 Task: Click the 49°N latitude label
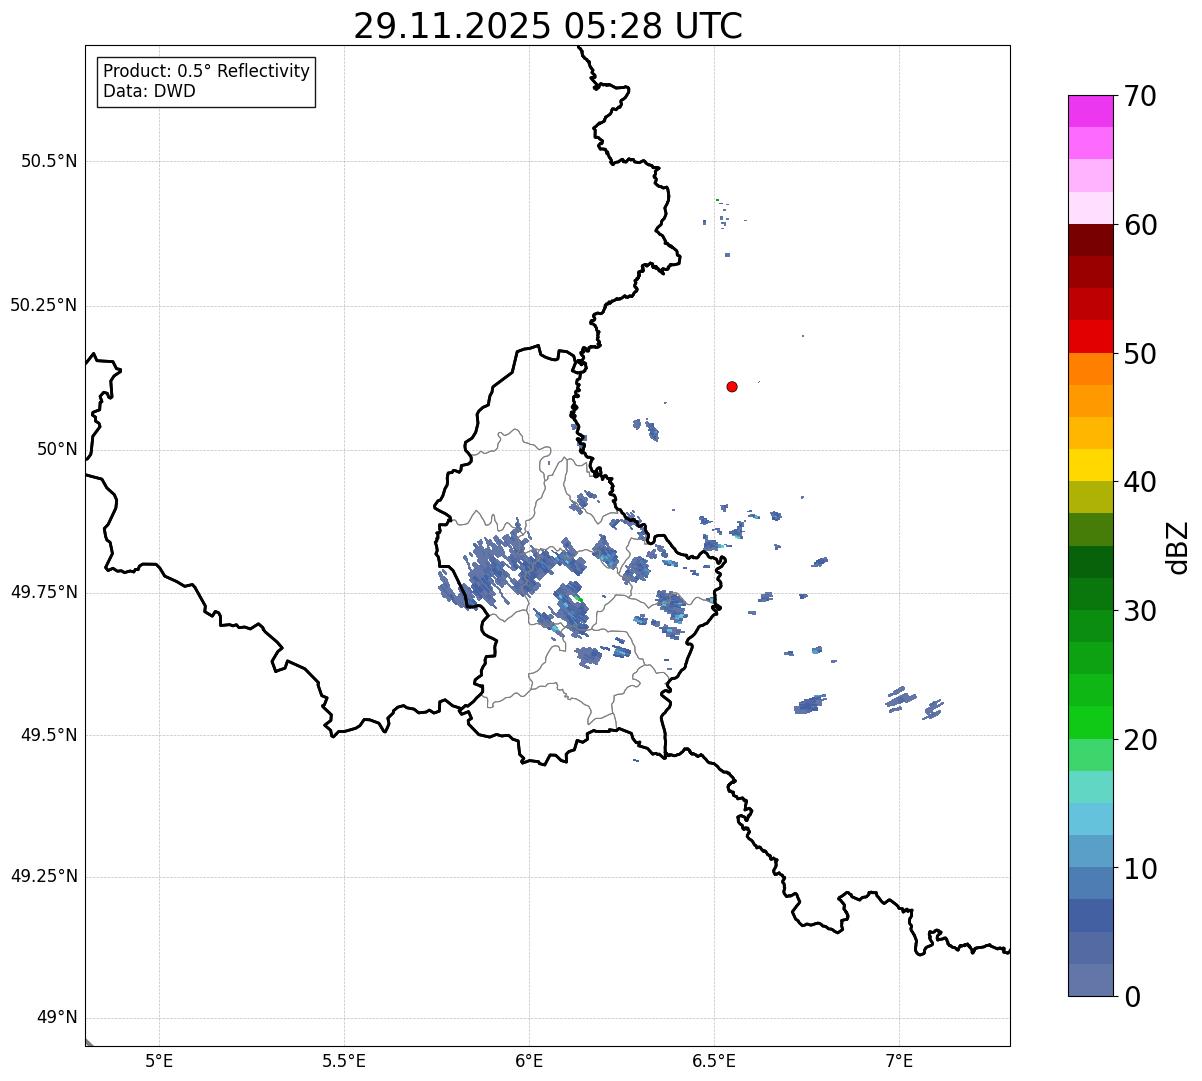57,1018
